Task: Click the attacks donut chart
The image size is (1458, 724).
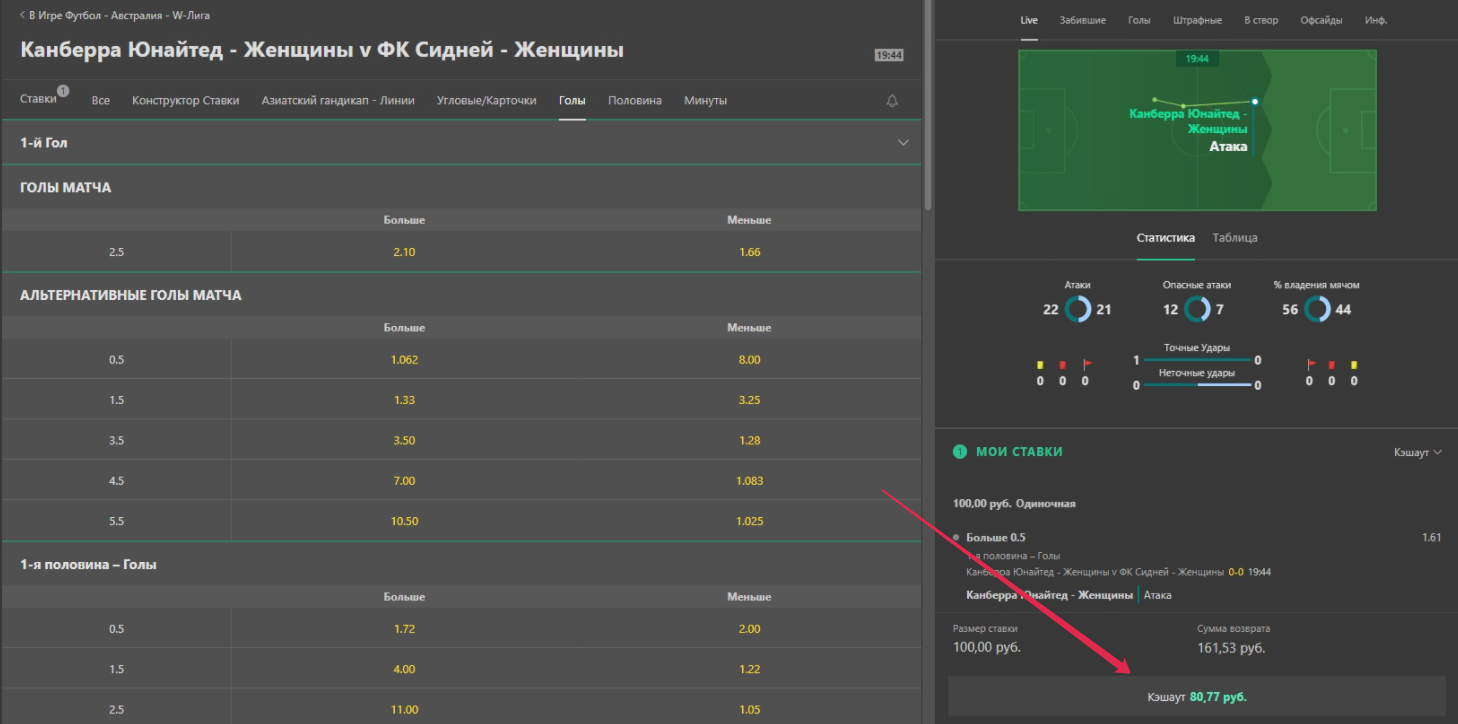Action: [x=1077, y=309]
